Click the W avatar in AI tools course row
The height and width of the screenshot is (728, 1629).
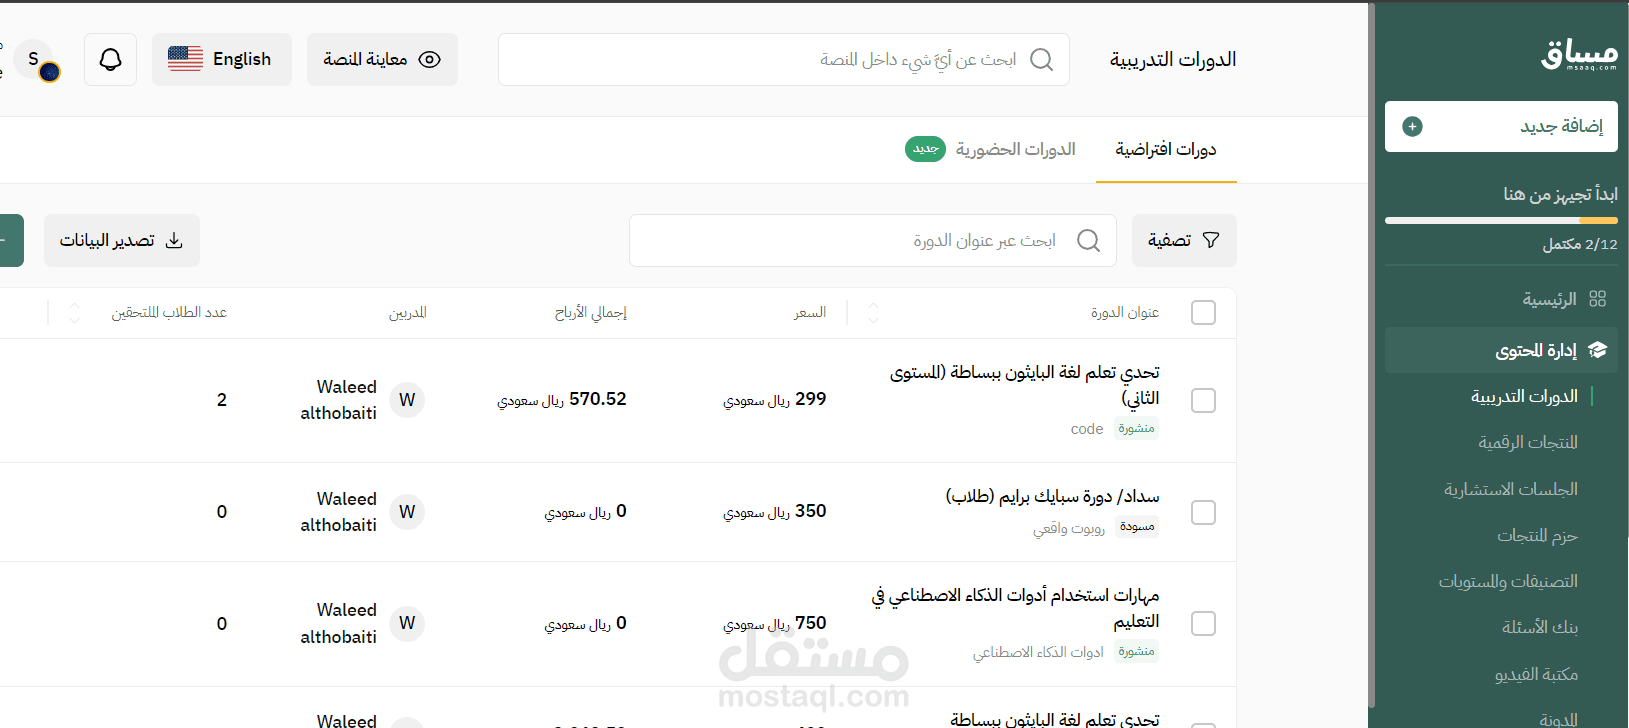point(407,623)
